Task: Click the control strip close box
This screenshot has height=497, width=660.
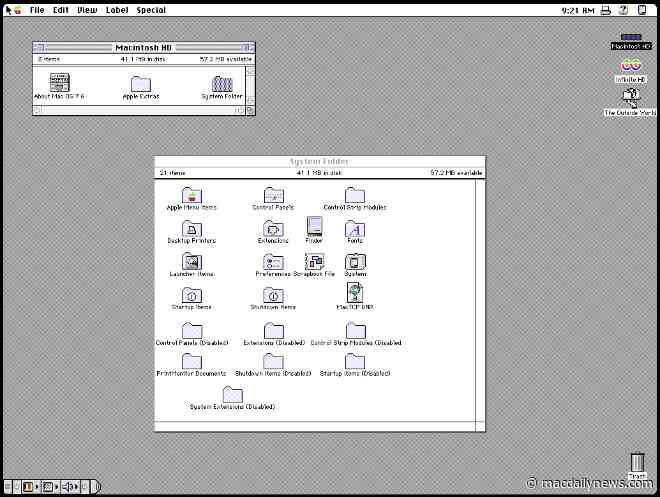Action: pos(7,487)
